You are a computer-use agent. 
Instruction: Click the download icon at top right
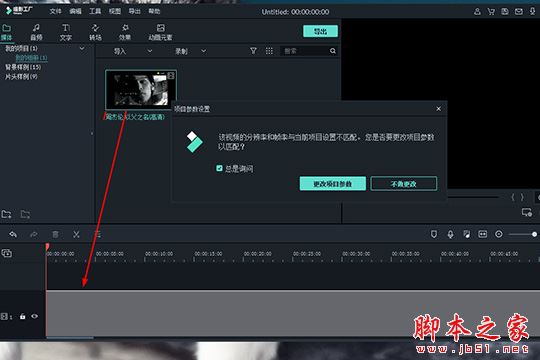(532, 12)
